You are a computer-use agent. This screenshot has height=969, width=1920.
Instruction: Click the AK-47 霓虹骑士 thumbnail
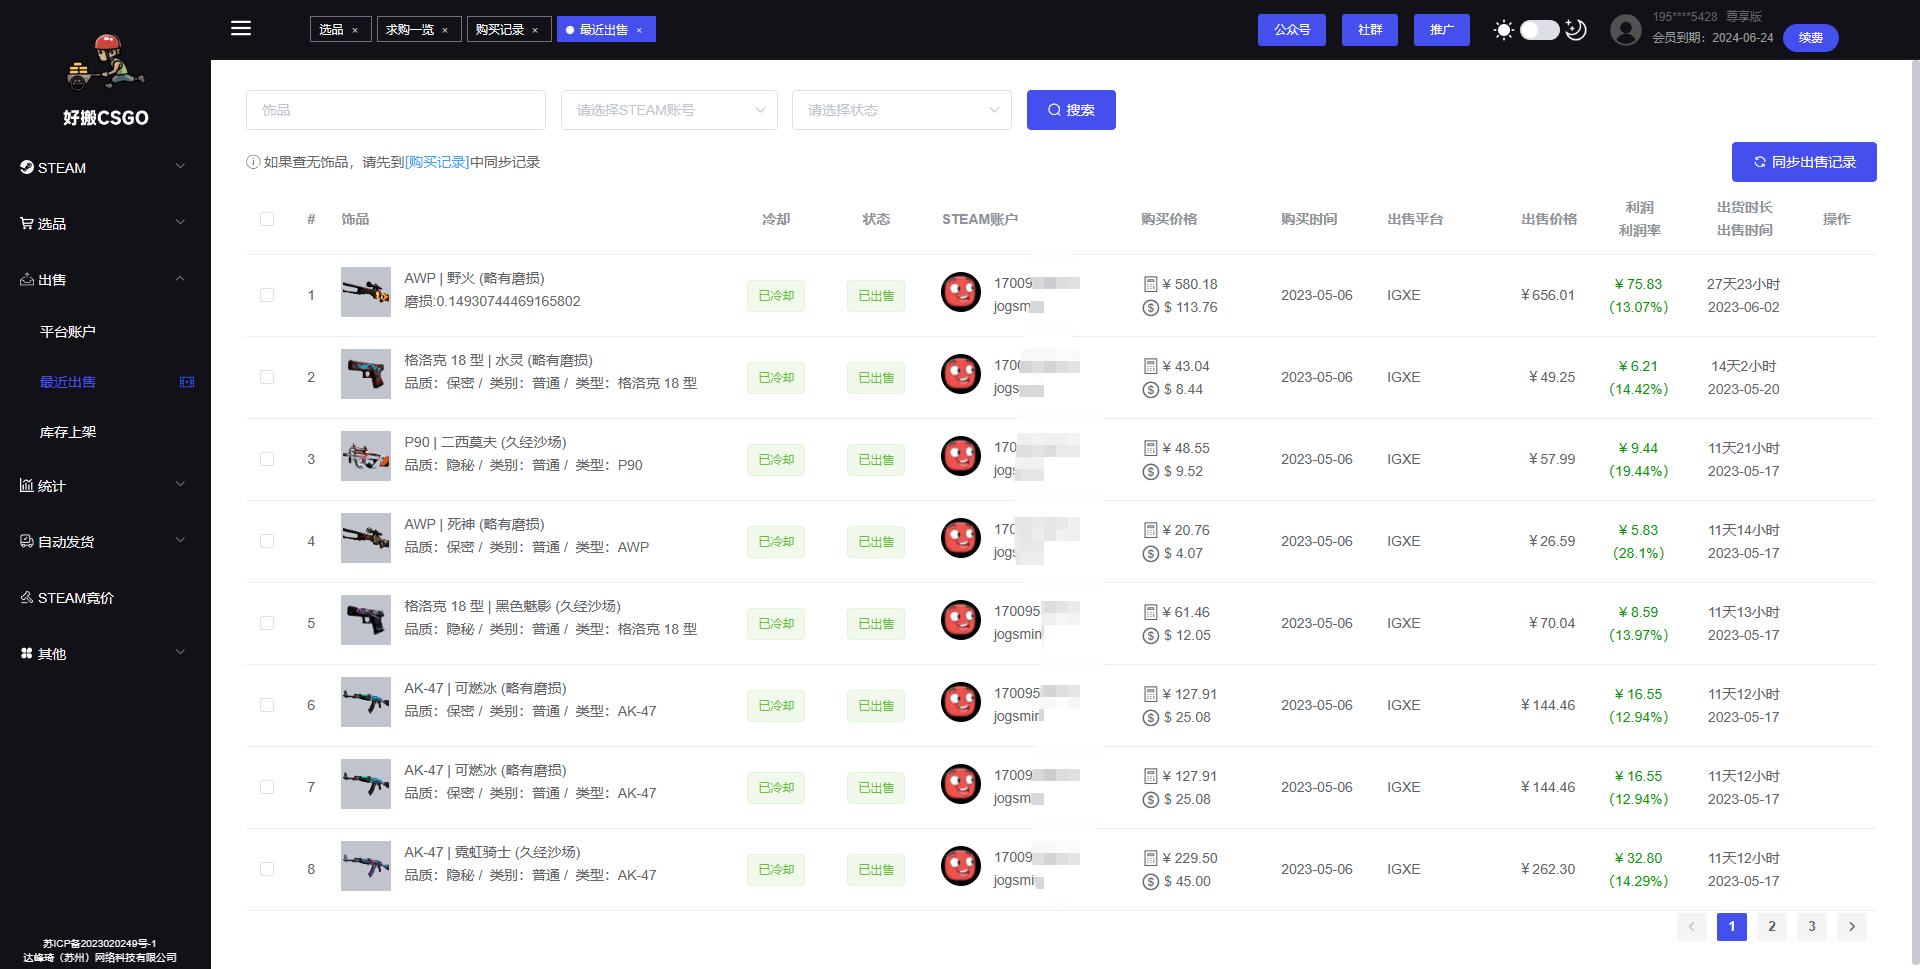click(366, 866)
